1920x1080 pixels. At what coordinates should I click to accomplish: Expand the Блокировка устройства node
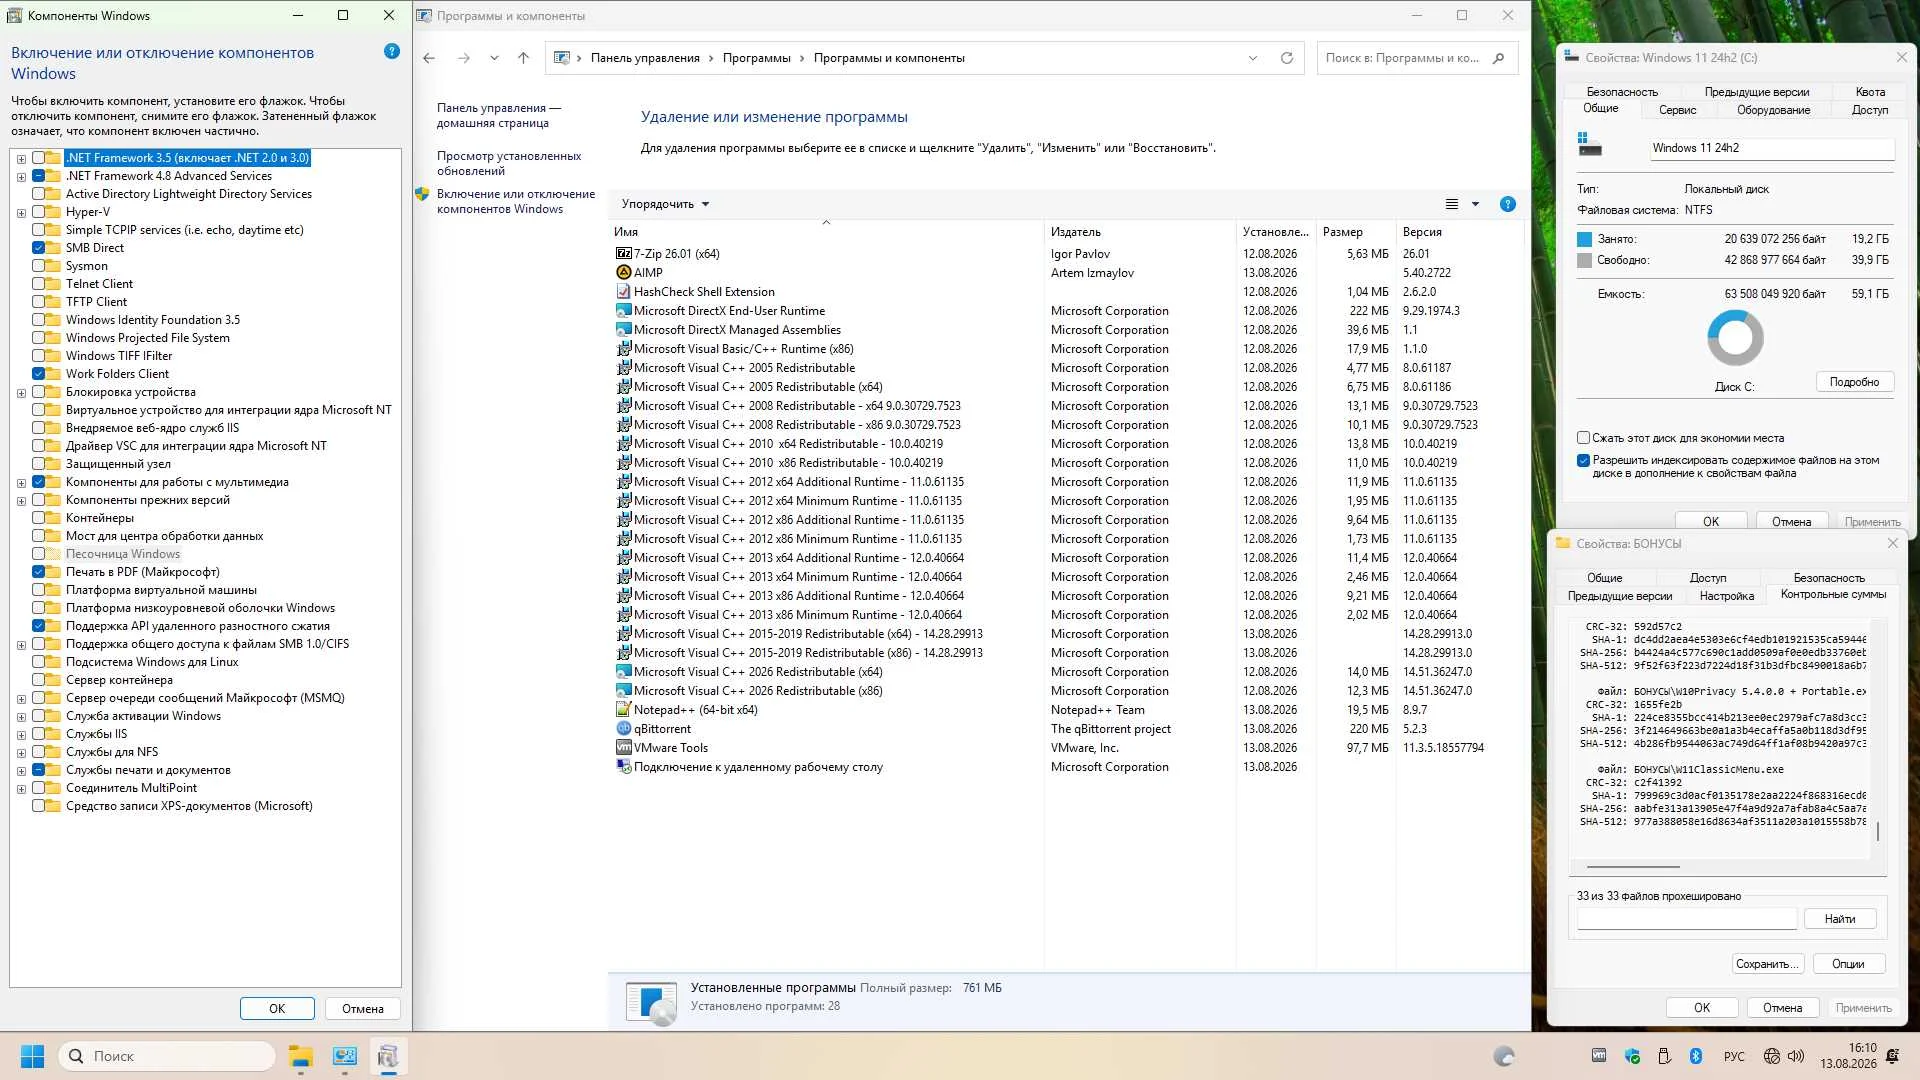(x=21, y=392)
